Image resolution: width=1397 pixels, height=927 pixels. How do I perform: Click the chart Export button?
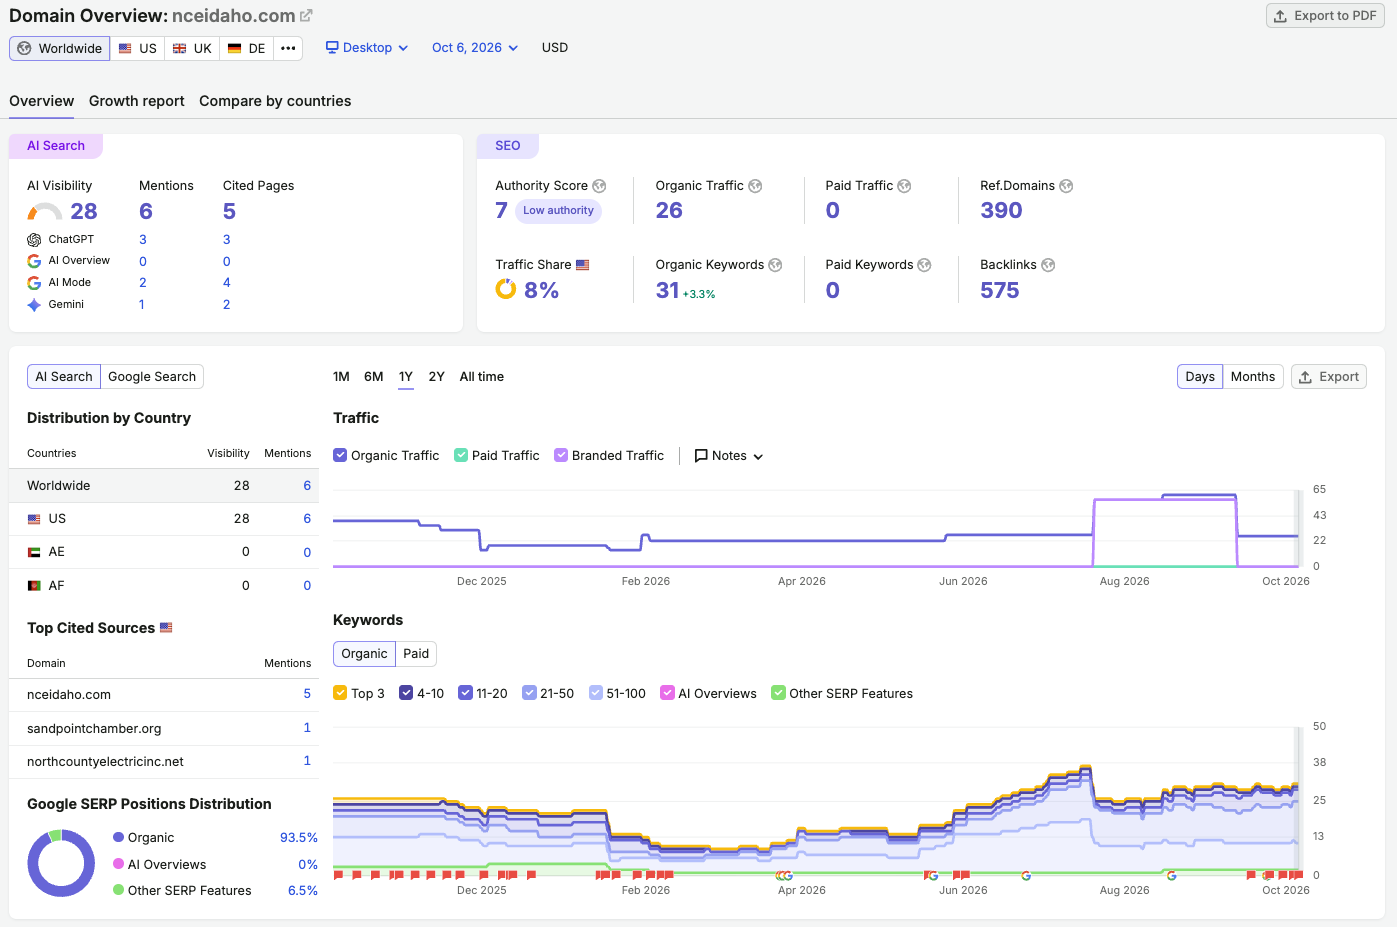click(x=1329, y=377)
